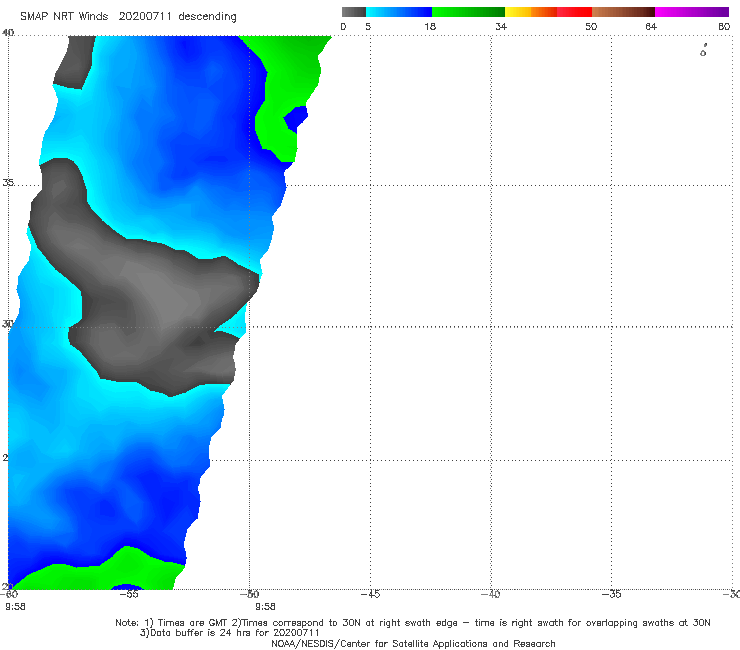
Task: Click latitude label '35' on the left axis
Action: (x=8, y=182)
